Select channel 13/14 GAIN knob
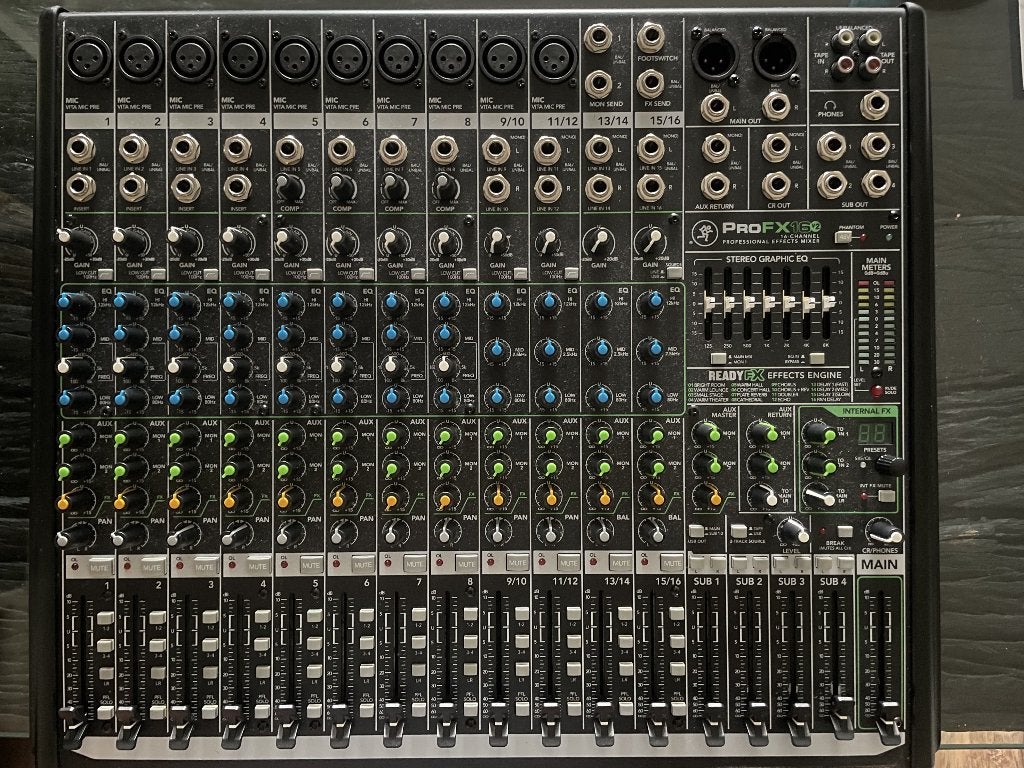 pyautogui.click(x=599, y=242)
